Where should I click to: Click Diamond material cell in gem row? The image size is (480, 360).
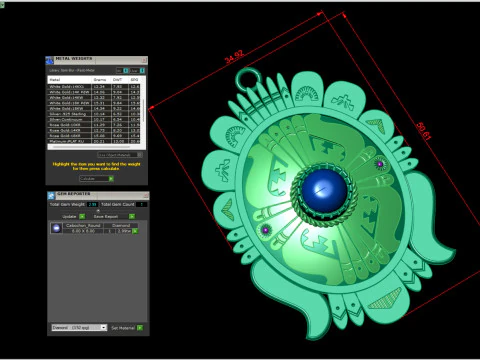tap(121, 225)
